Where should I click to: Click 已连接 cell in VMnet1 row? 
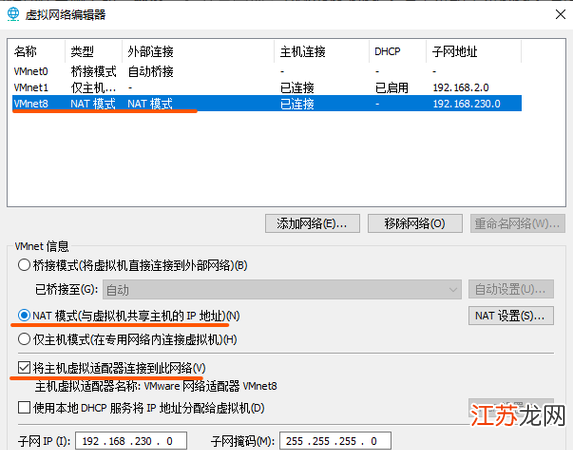pyautogui.click(x=297, y=88)
